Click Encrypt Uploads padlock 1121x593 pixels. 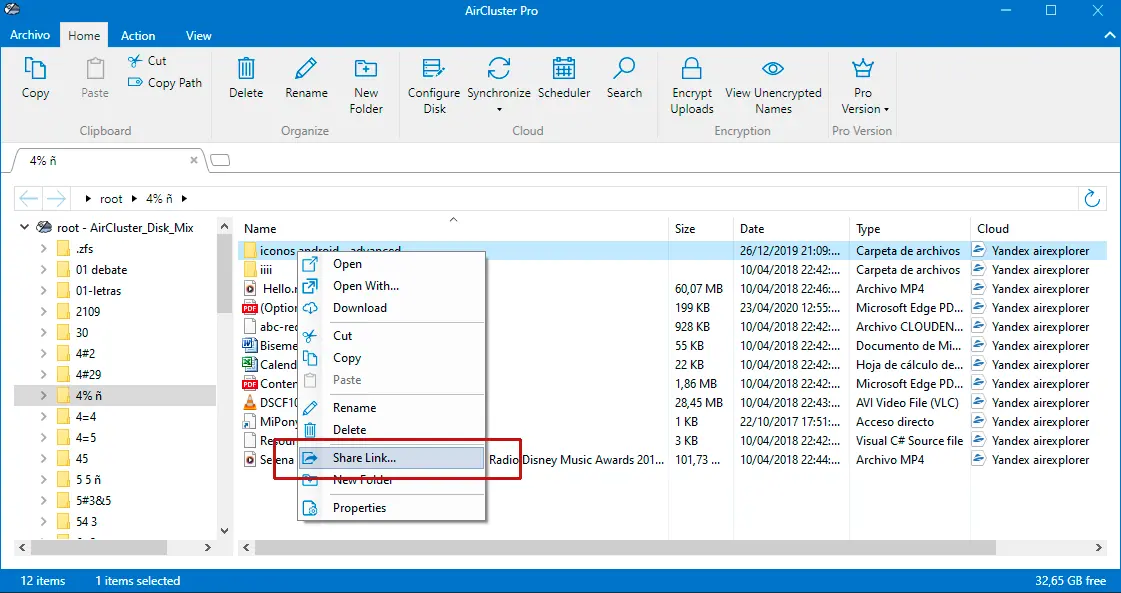691,69
